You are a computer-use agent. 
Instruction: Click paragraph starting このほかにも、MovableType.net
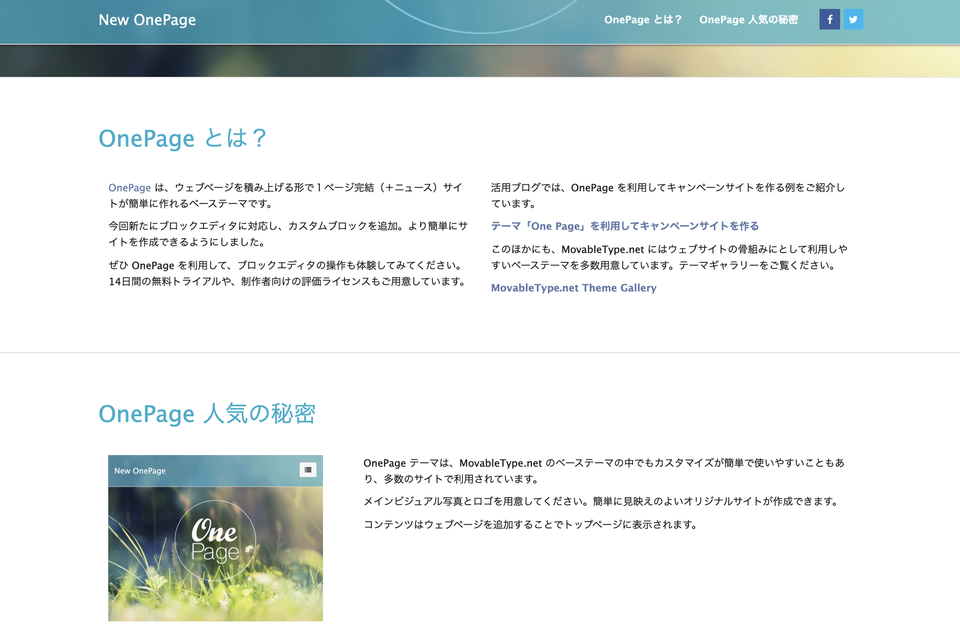coord(669,257)
